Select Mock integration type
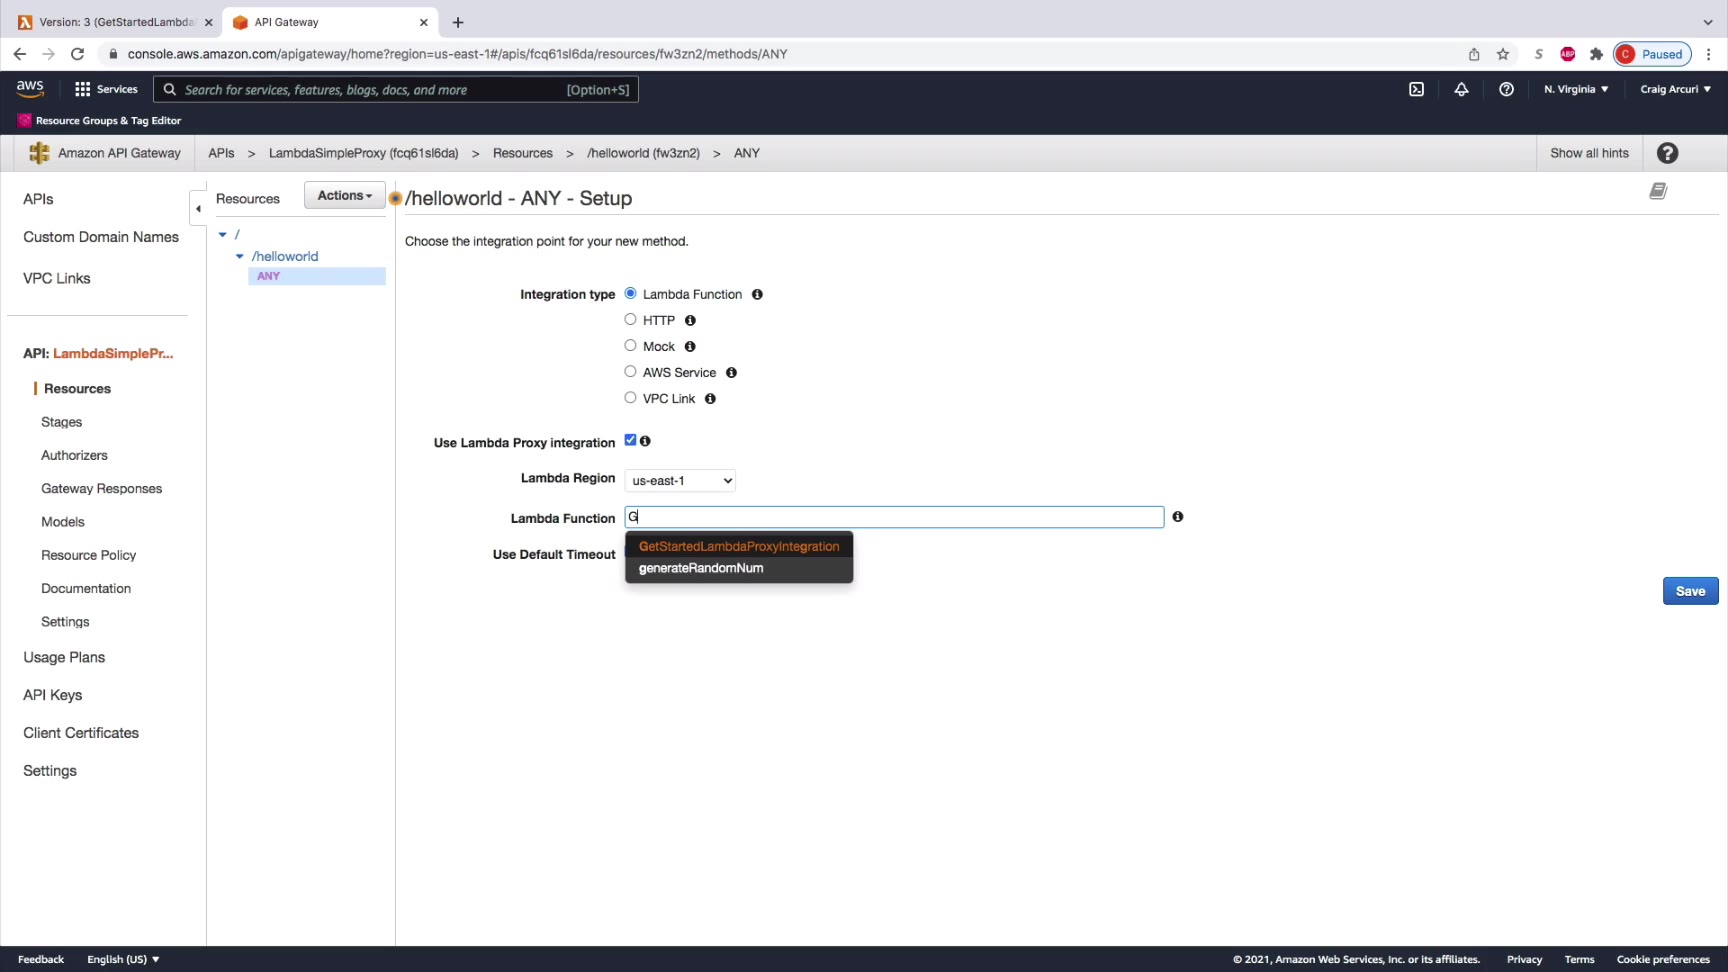This screenshot has height=972, width=1728. tap(630, 345)
